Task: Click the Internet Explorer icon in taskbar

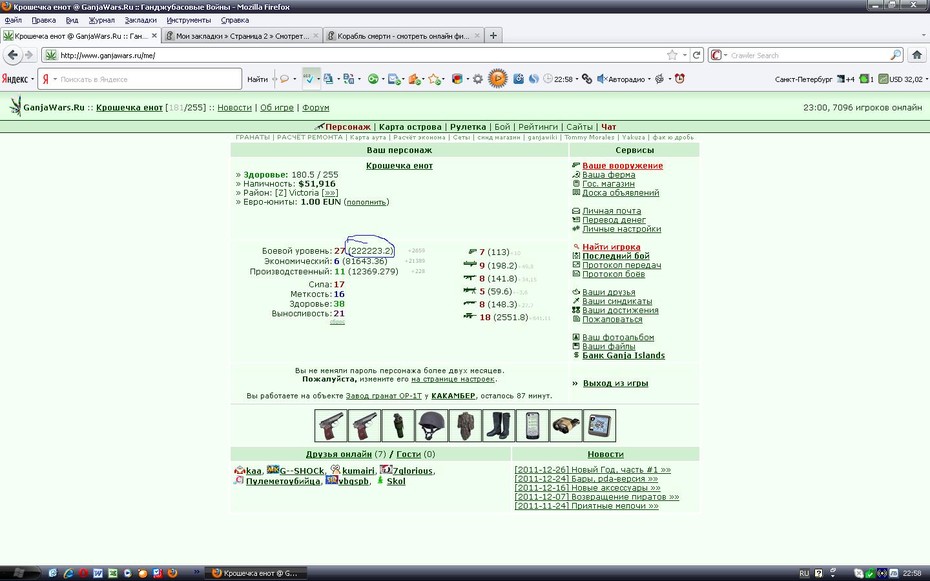Action: point(68,573)
